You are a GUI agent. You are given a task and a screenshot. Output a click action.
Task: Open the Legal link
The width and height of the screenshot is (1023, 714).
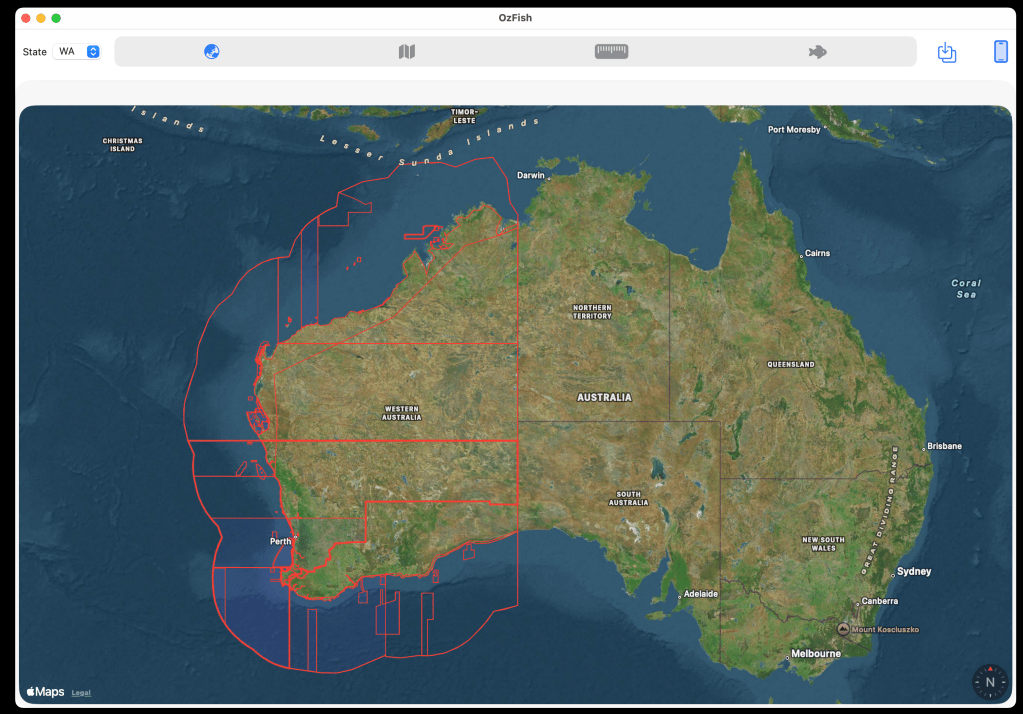click(81, 692)
